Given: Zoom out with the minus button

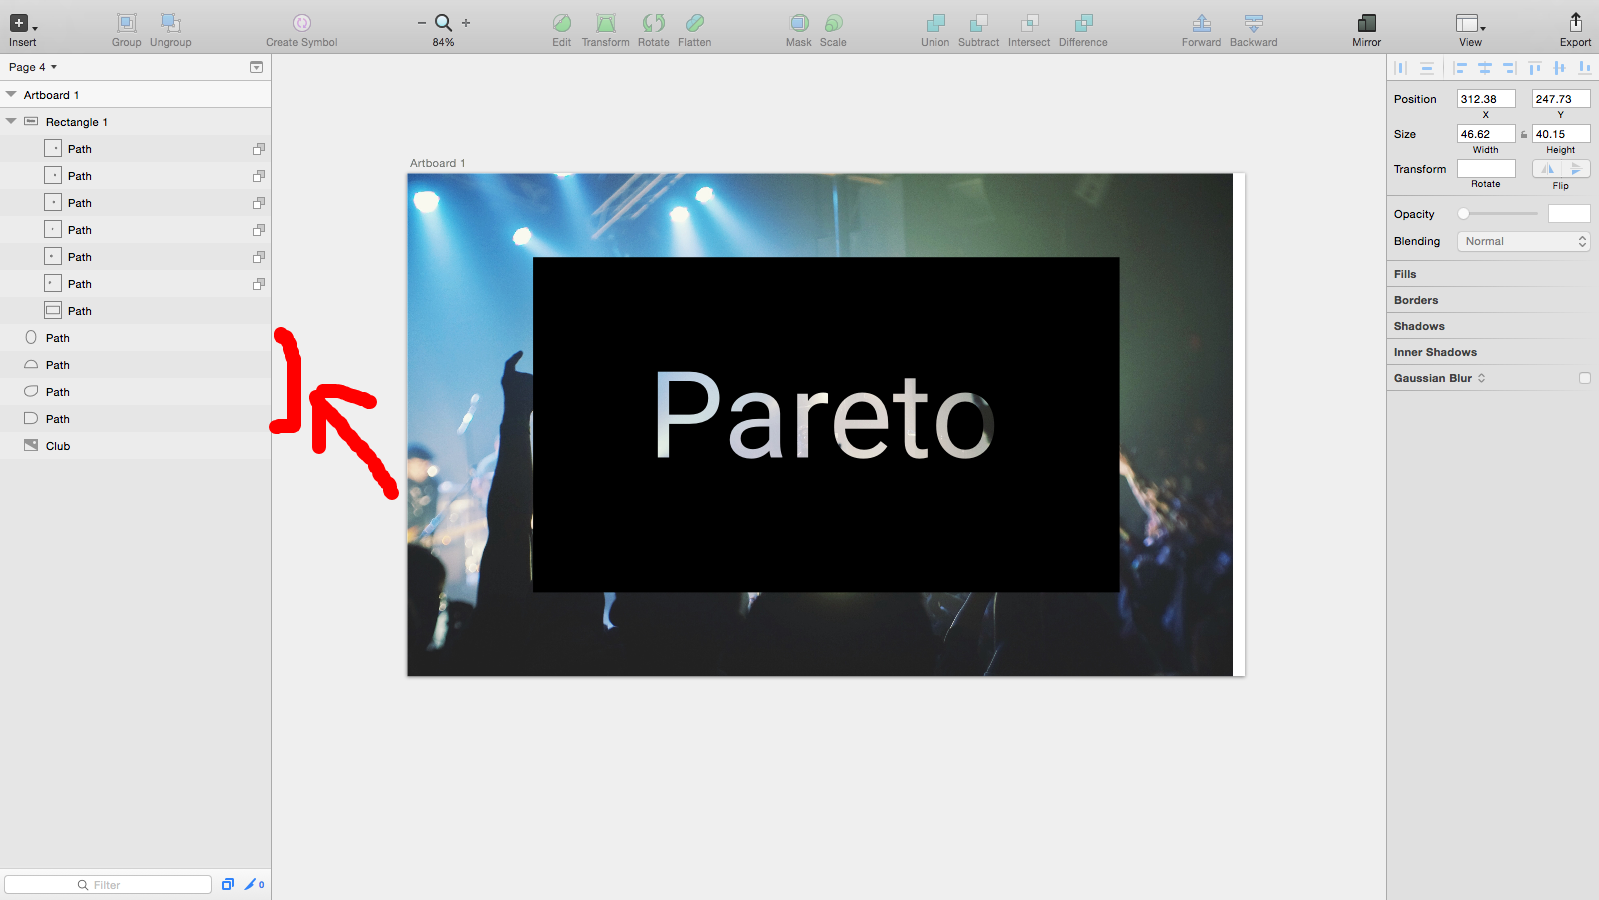Looking at the screenshot, I should click(421, 22).
